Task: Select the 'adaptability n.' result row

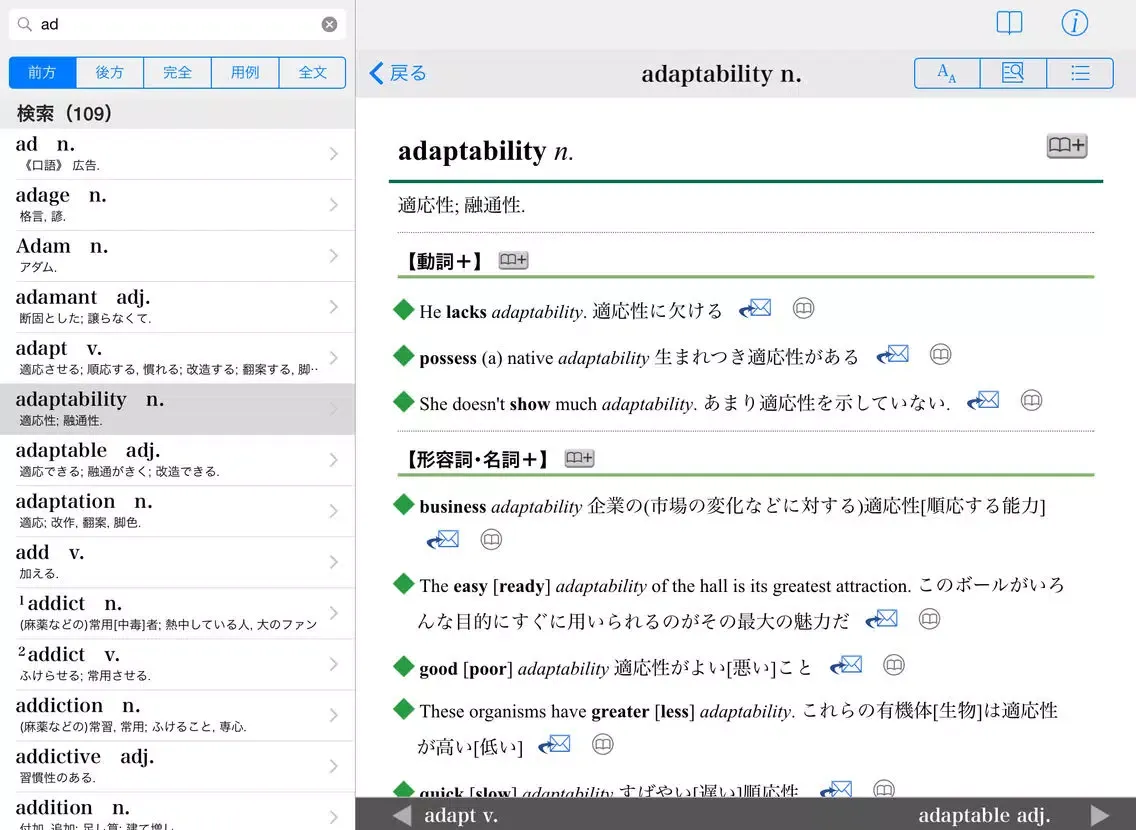Action: (x=178, y=409)
